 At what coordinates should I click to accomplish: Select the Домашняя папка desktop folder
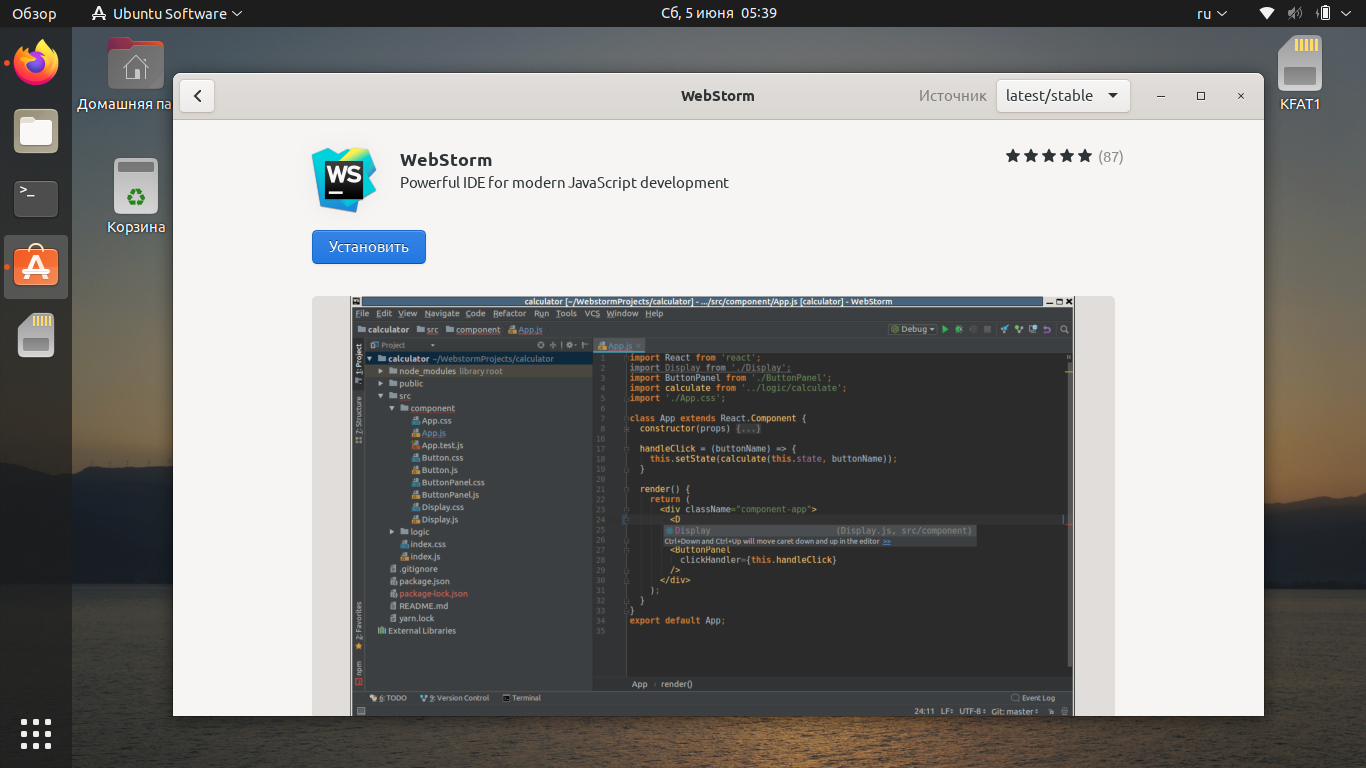pos(135,68)
